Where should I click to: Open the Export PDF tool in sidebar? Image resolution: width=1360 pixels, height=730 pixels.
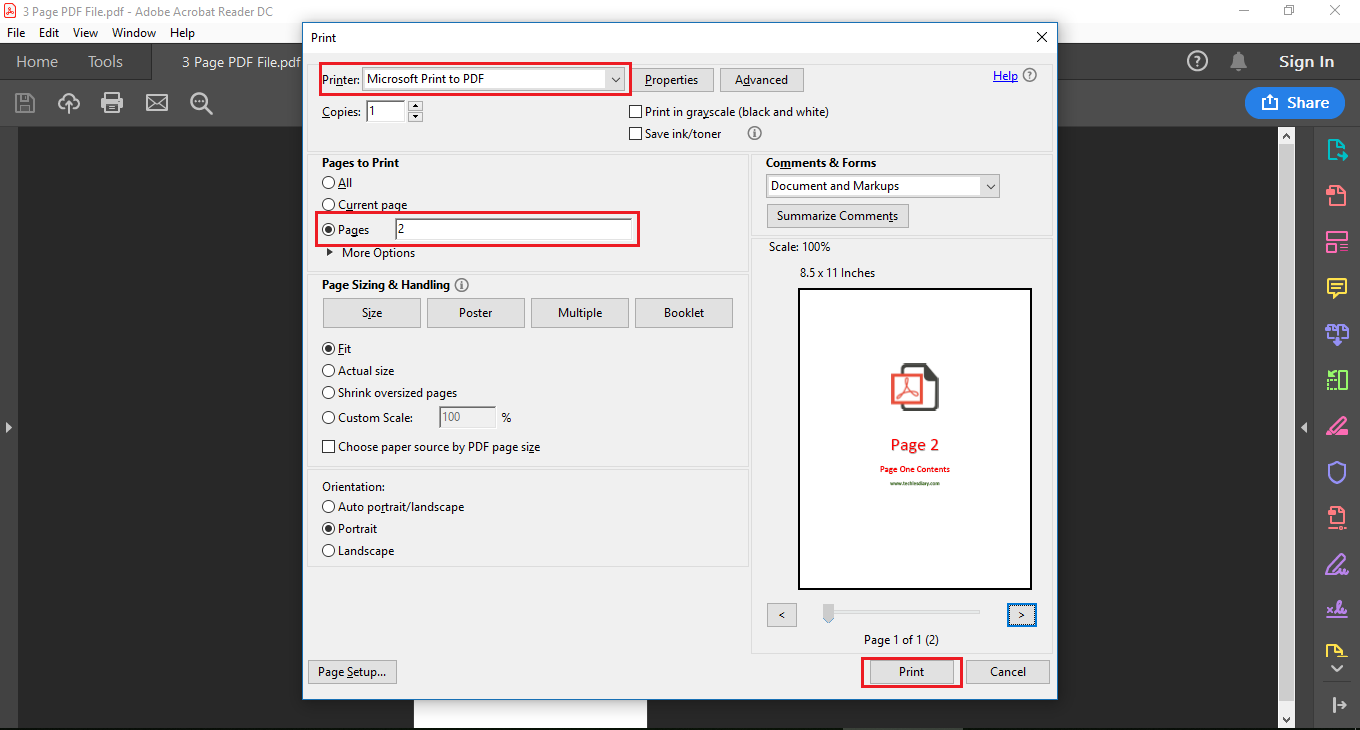[x=1337, y=150]
